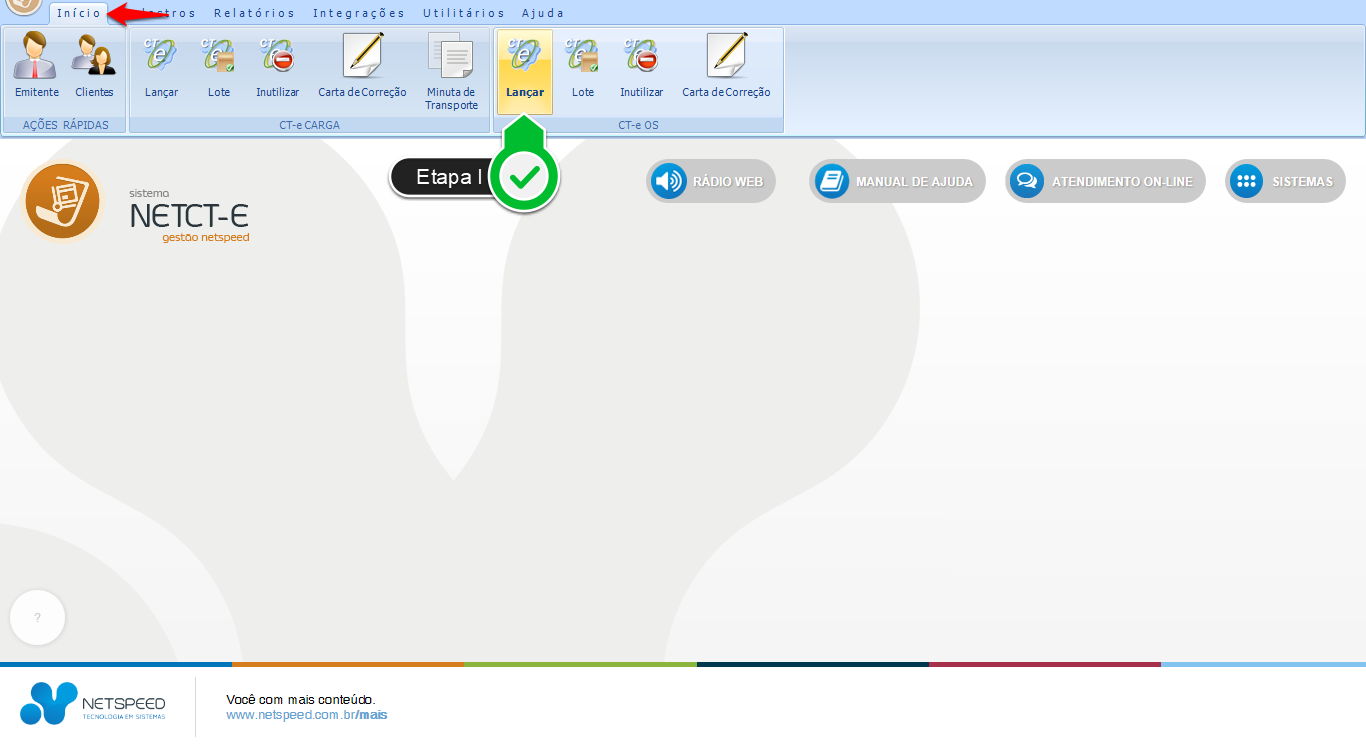Image resolution: width=1366 pixels, height=745 pixels.
Task: Click the RÁDIO WEB button
Action: click(x=711, y=182)
